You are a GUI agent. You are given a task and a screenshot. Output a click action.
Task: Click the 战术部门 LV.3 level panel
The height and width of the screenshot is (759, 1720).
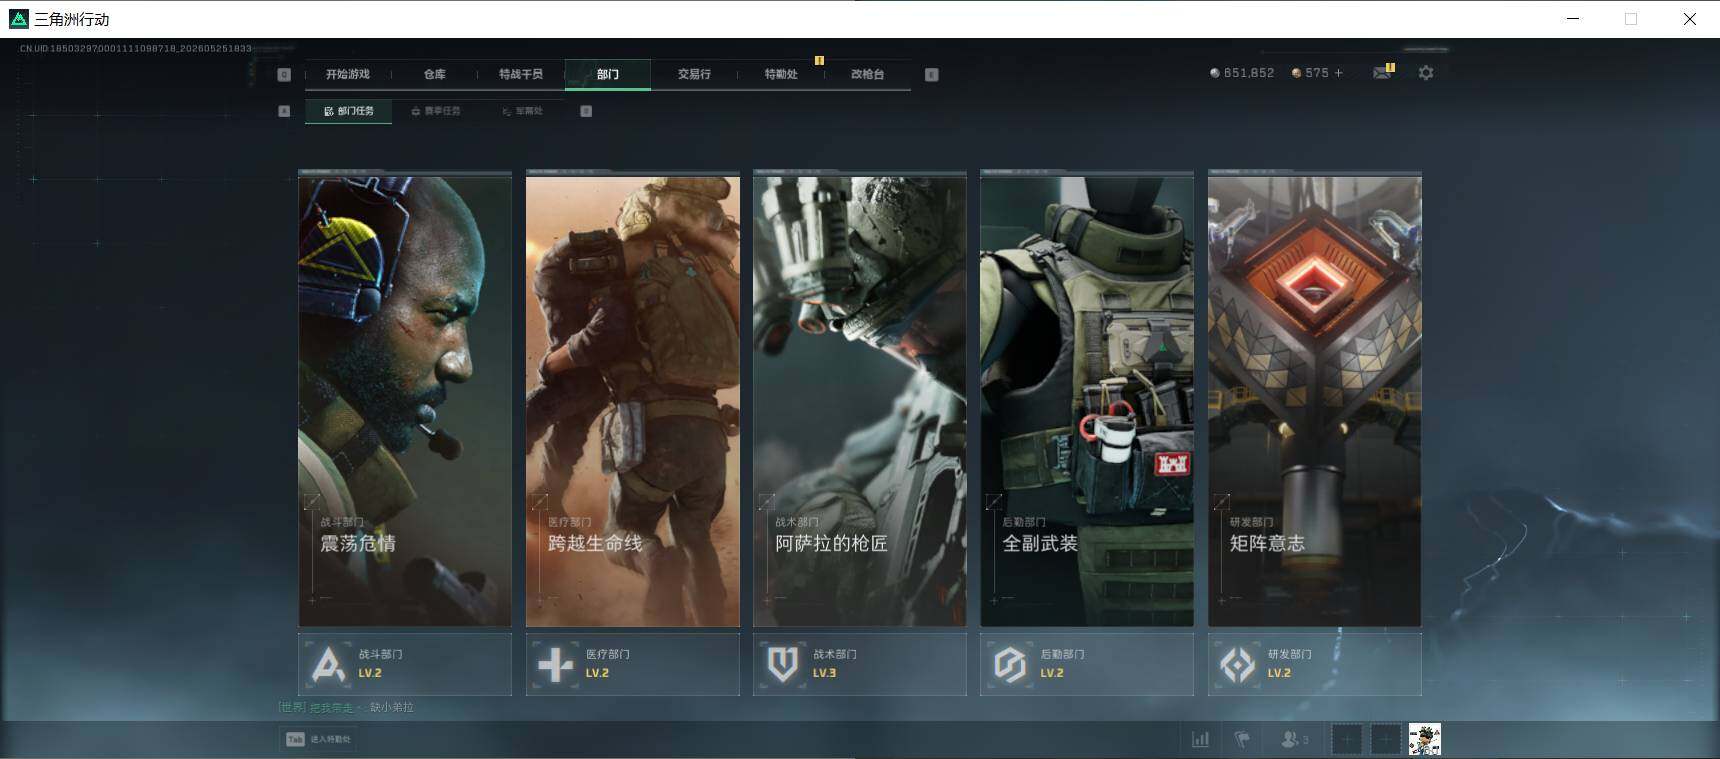[x=860, y=664]
